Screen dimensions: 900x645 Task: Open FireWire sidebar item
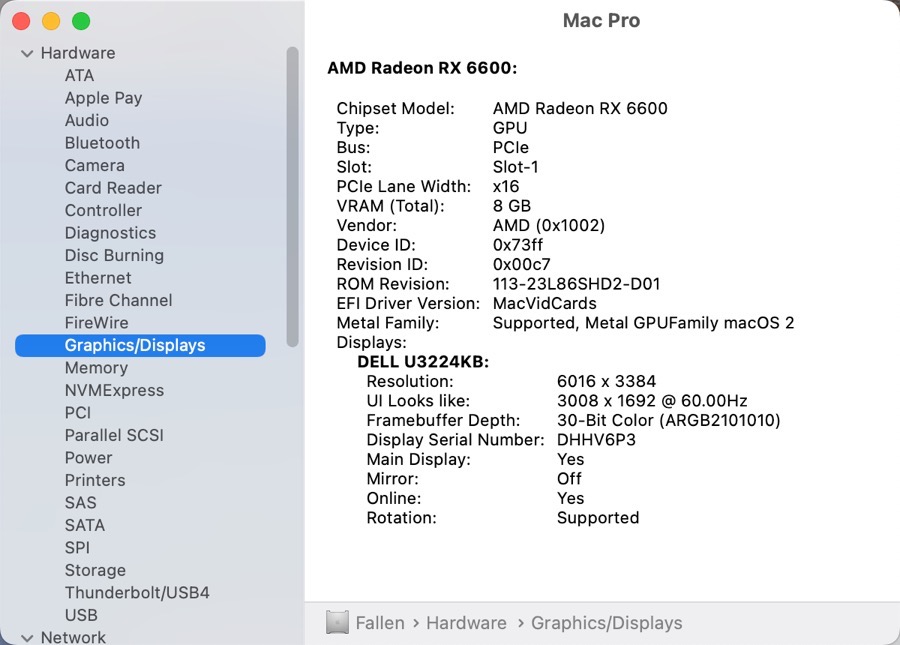96,322
